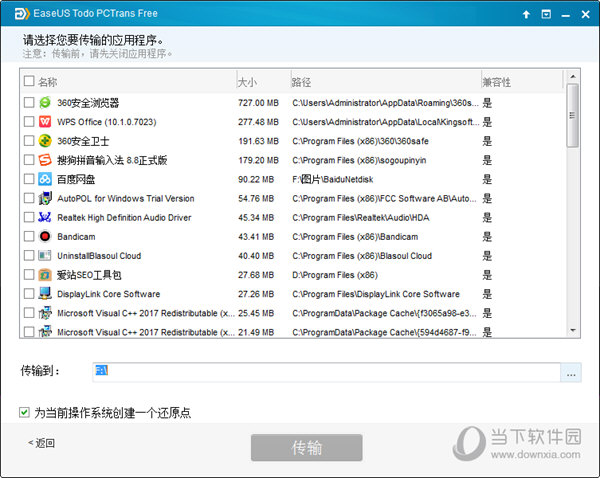The width and height of the screenshot is (600, 478).
Task: Click the WPS Office app icon
Action: click(x=45, y=122)
